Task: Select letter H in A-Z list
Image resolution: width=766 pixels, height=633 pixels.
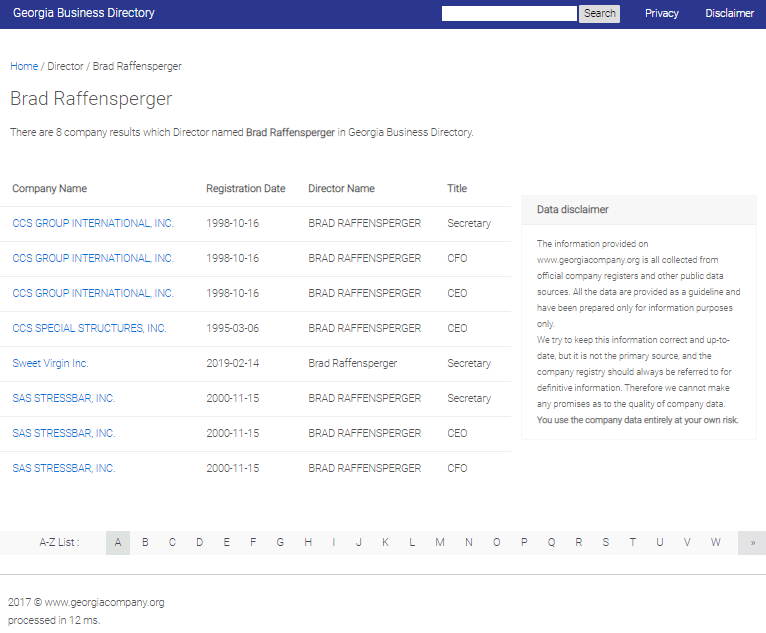Action: (x=308, y=543)
